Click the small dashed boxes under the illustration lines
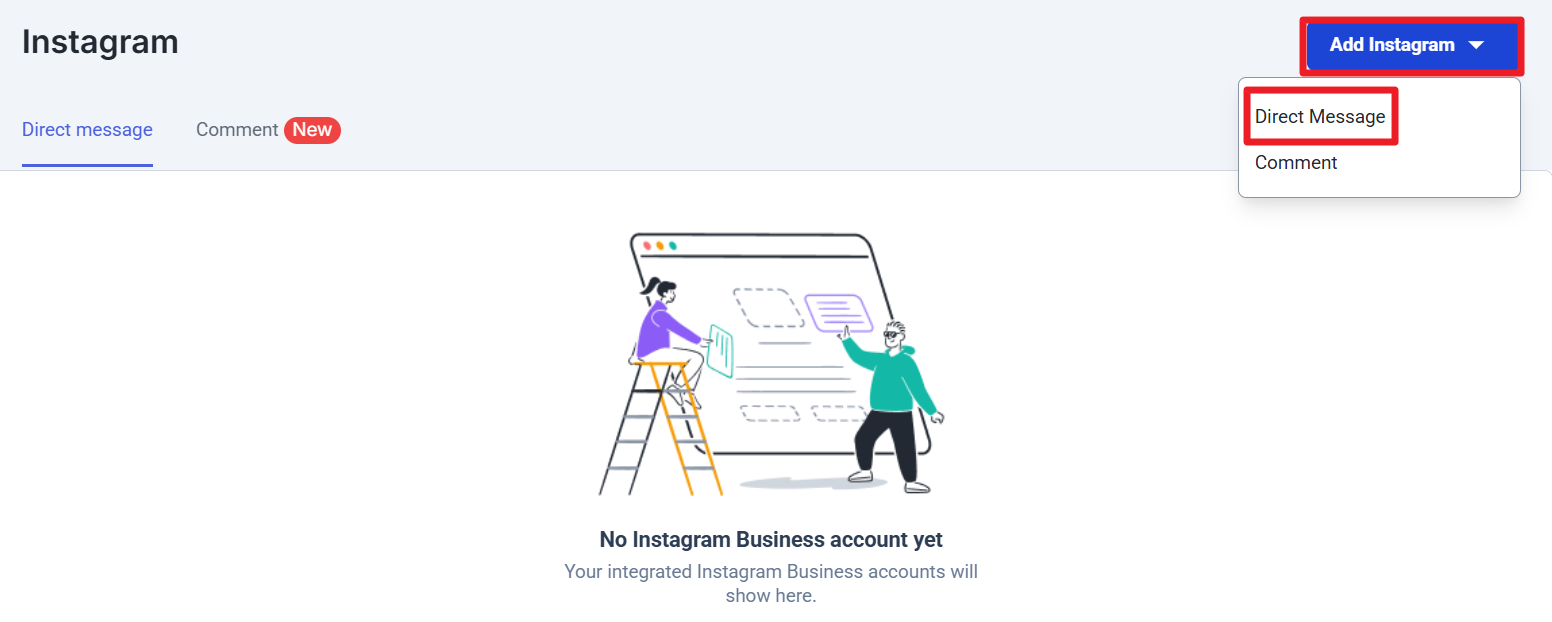The image size is (1552, 622). pyautogui.click(x=769, y=413)
